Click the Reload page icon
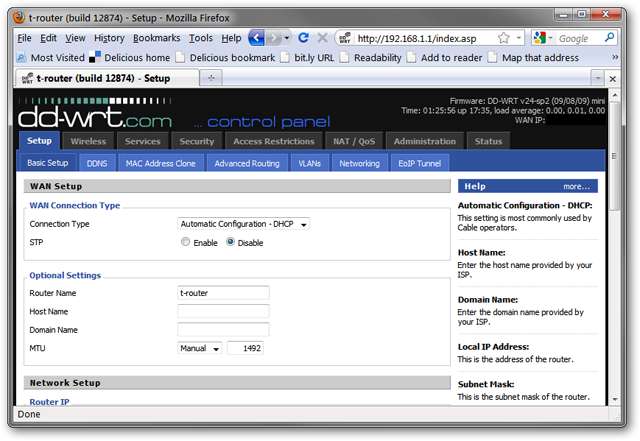 (x=301, y=38)
